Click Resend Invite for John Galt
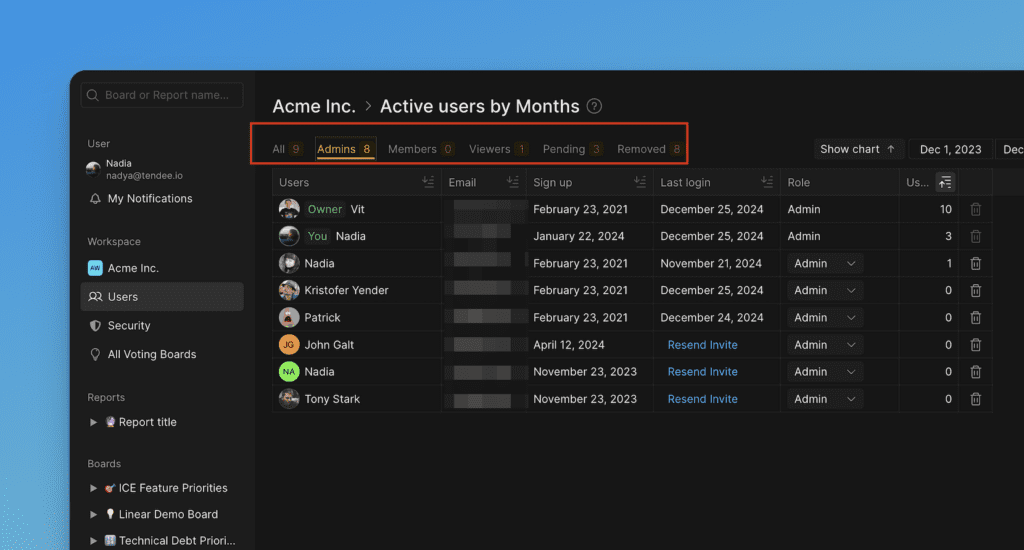Screen dimensions: 1024x550 coord(702,345)
